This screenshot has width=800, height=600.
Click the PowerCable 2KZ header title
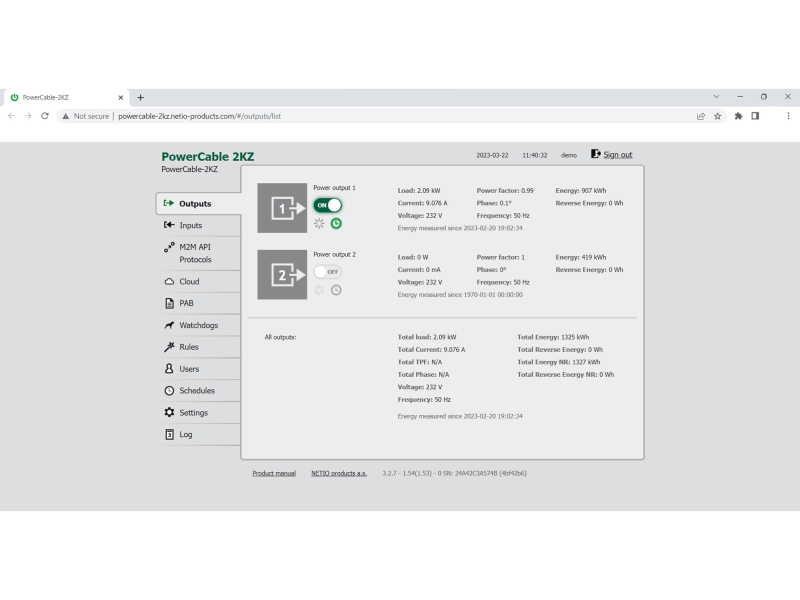pos(208,157)
